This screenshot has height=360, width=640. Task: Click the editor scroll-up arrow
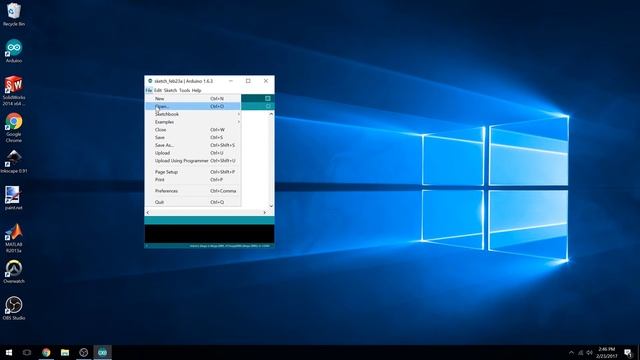271,114
